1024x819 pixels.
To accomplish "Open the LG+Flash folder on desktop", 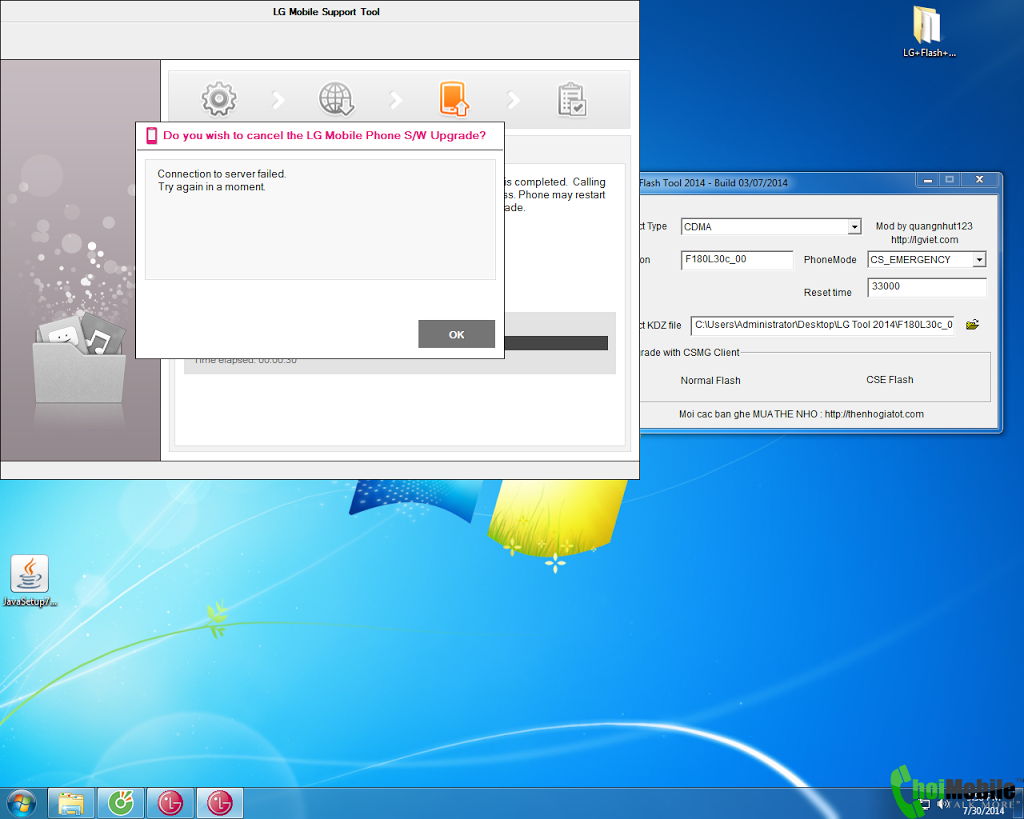I will click(x=928, y=31).
